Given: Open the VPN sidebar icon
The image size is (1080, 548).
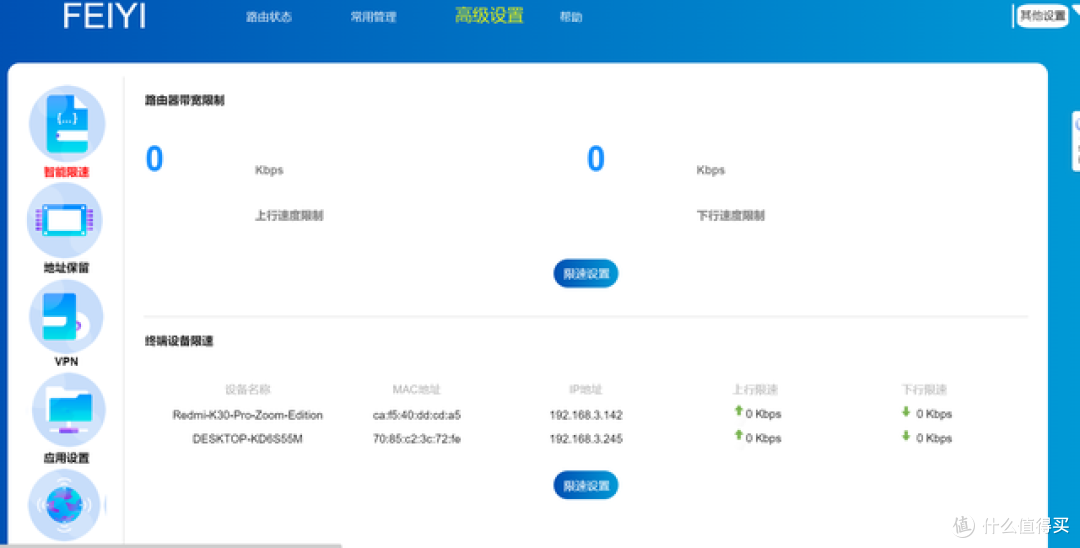Looking at the screenshot, I should click(x=66, y=317).
